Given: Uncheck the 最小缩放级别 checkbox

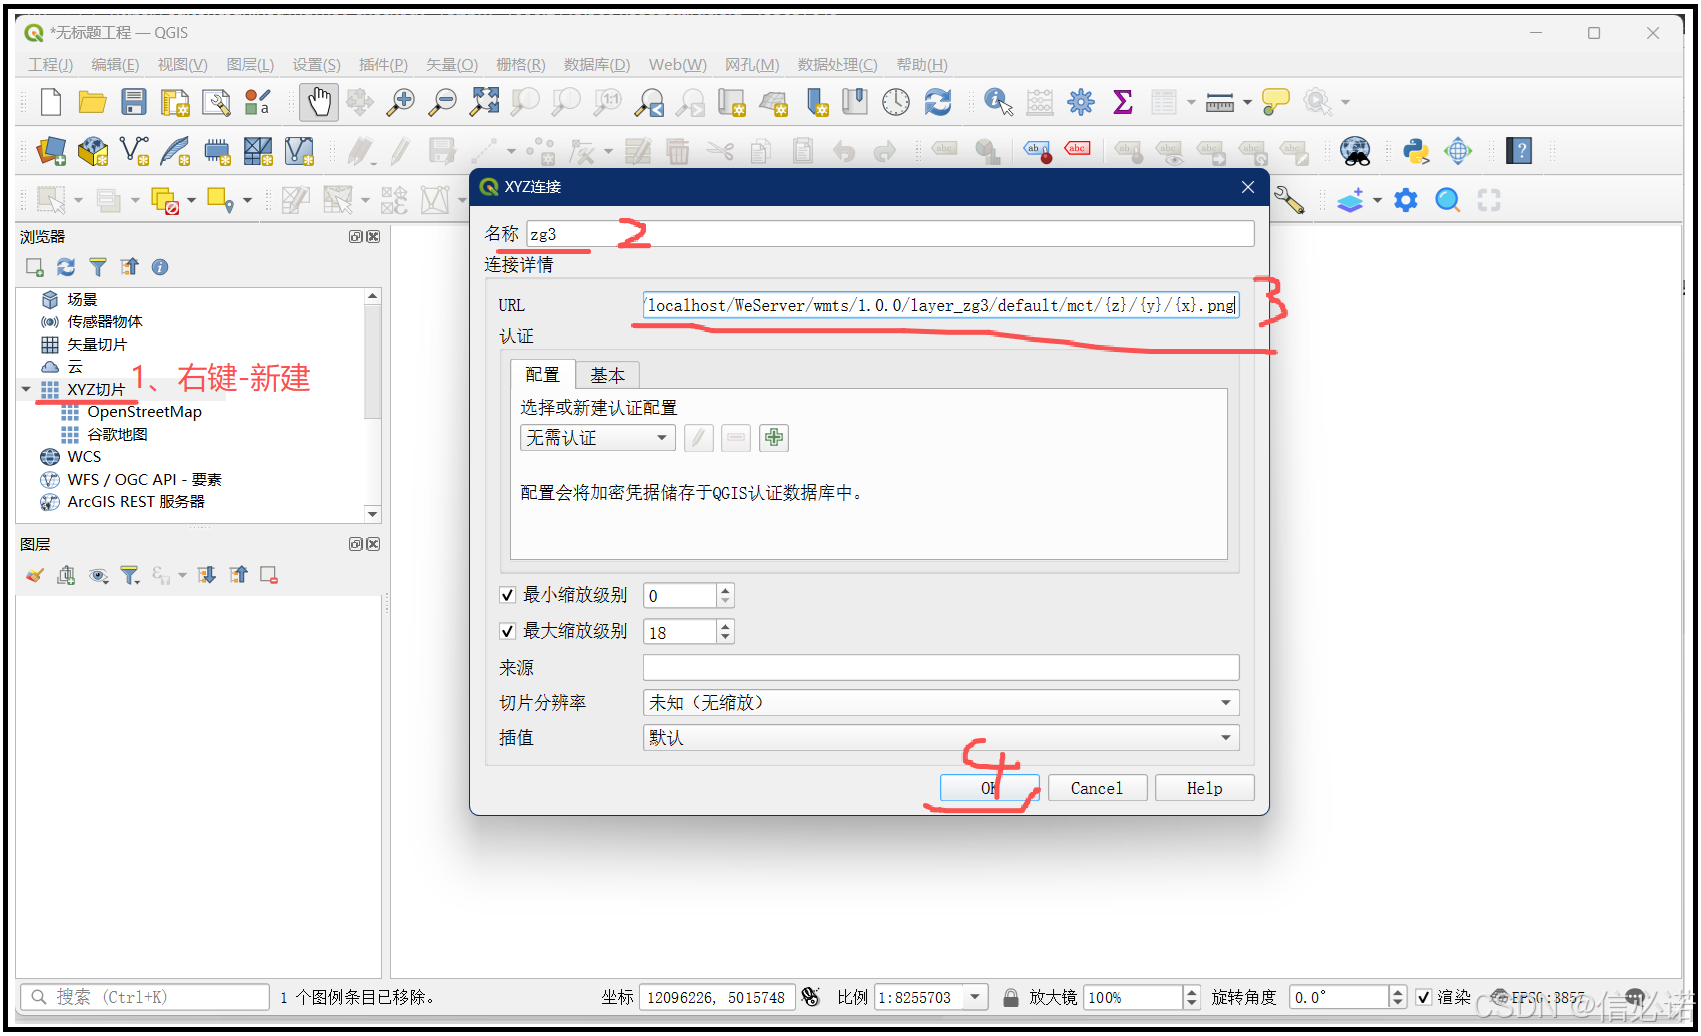Looking at the screenshot, I should 508,594.
